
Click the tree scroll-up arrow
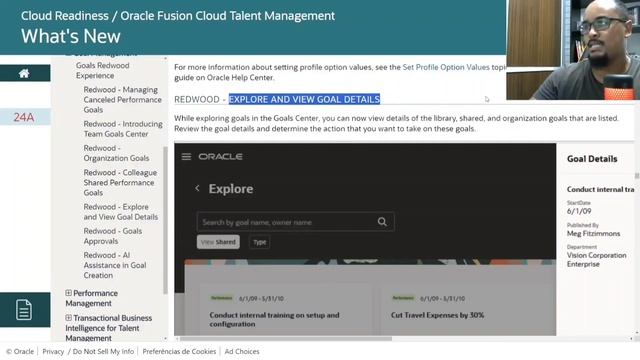click(165, 59)
